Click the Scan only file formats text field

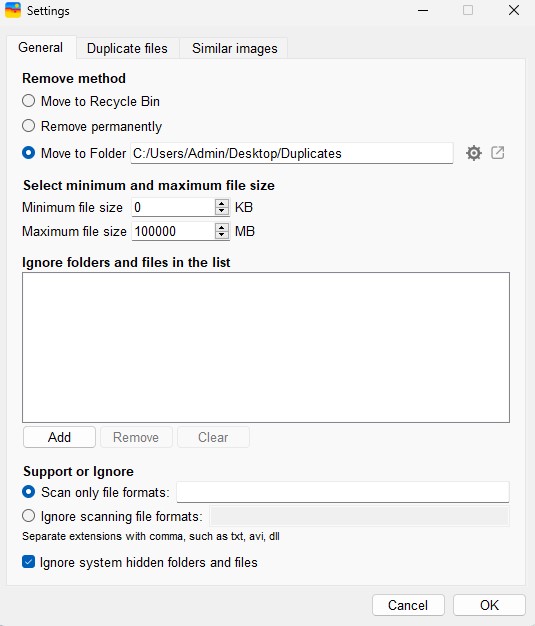[x=343, y=492]
